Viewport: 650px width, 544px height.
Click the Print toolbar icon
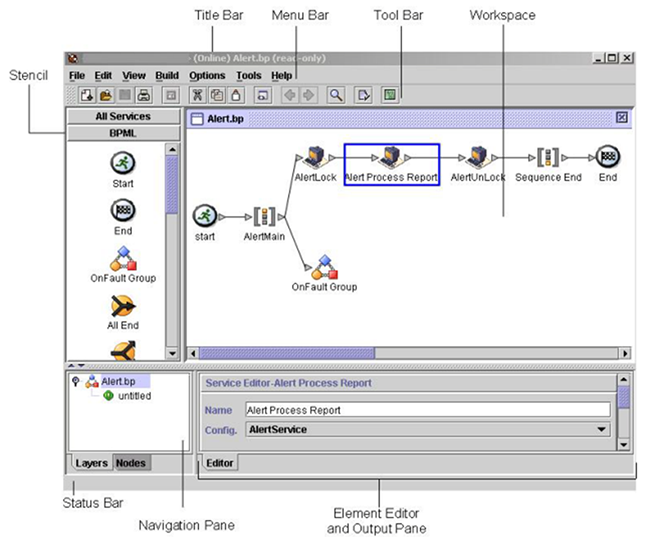point(143,96)
